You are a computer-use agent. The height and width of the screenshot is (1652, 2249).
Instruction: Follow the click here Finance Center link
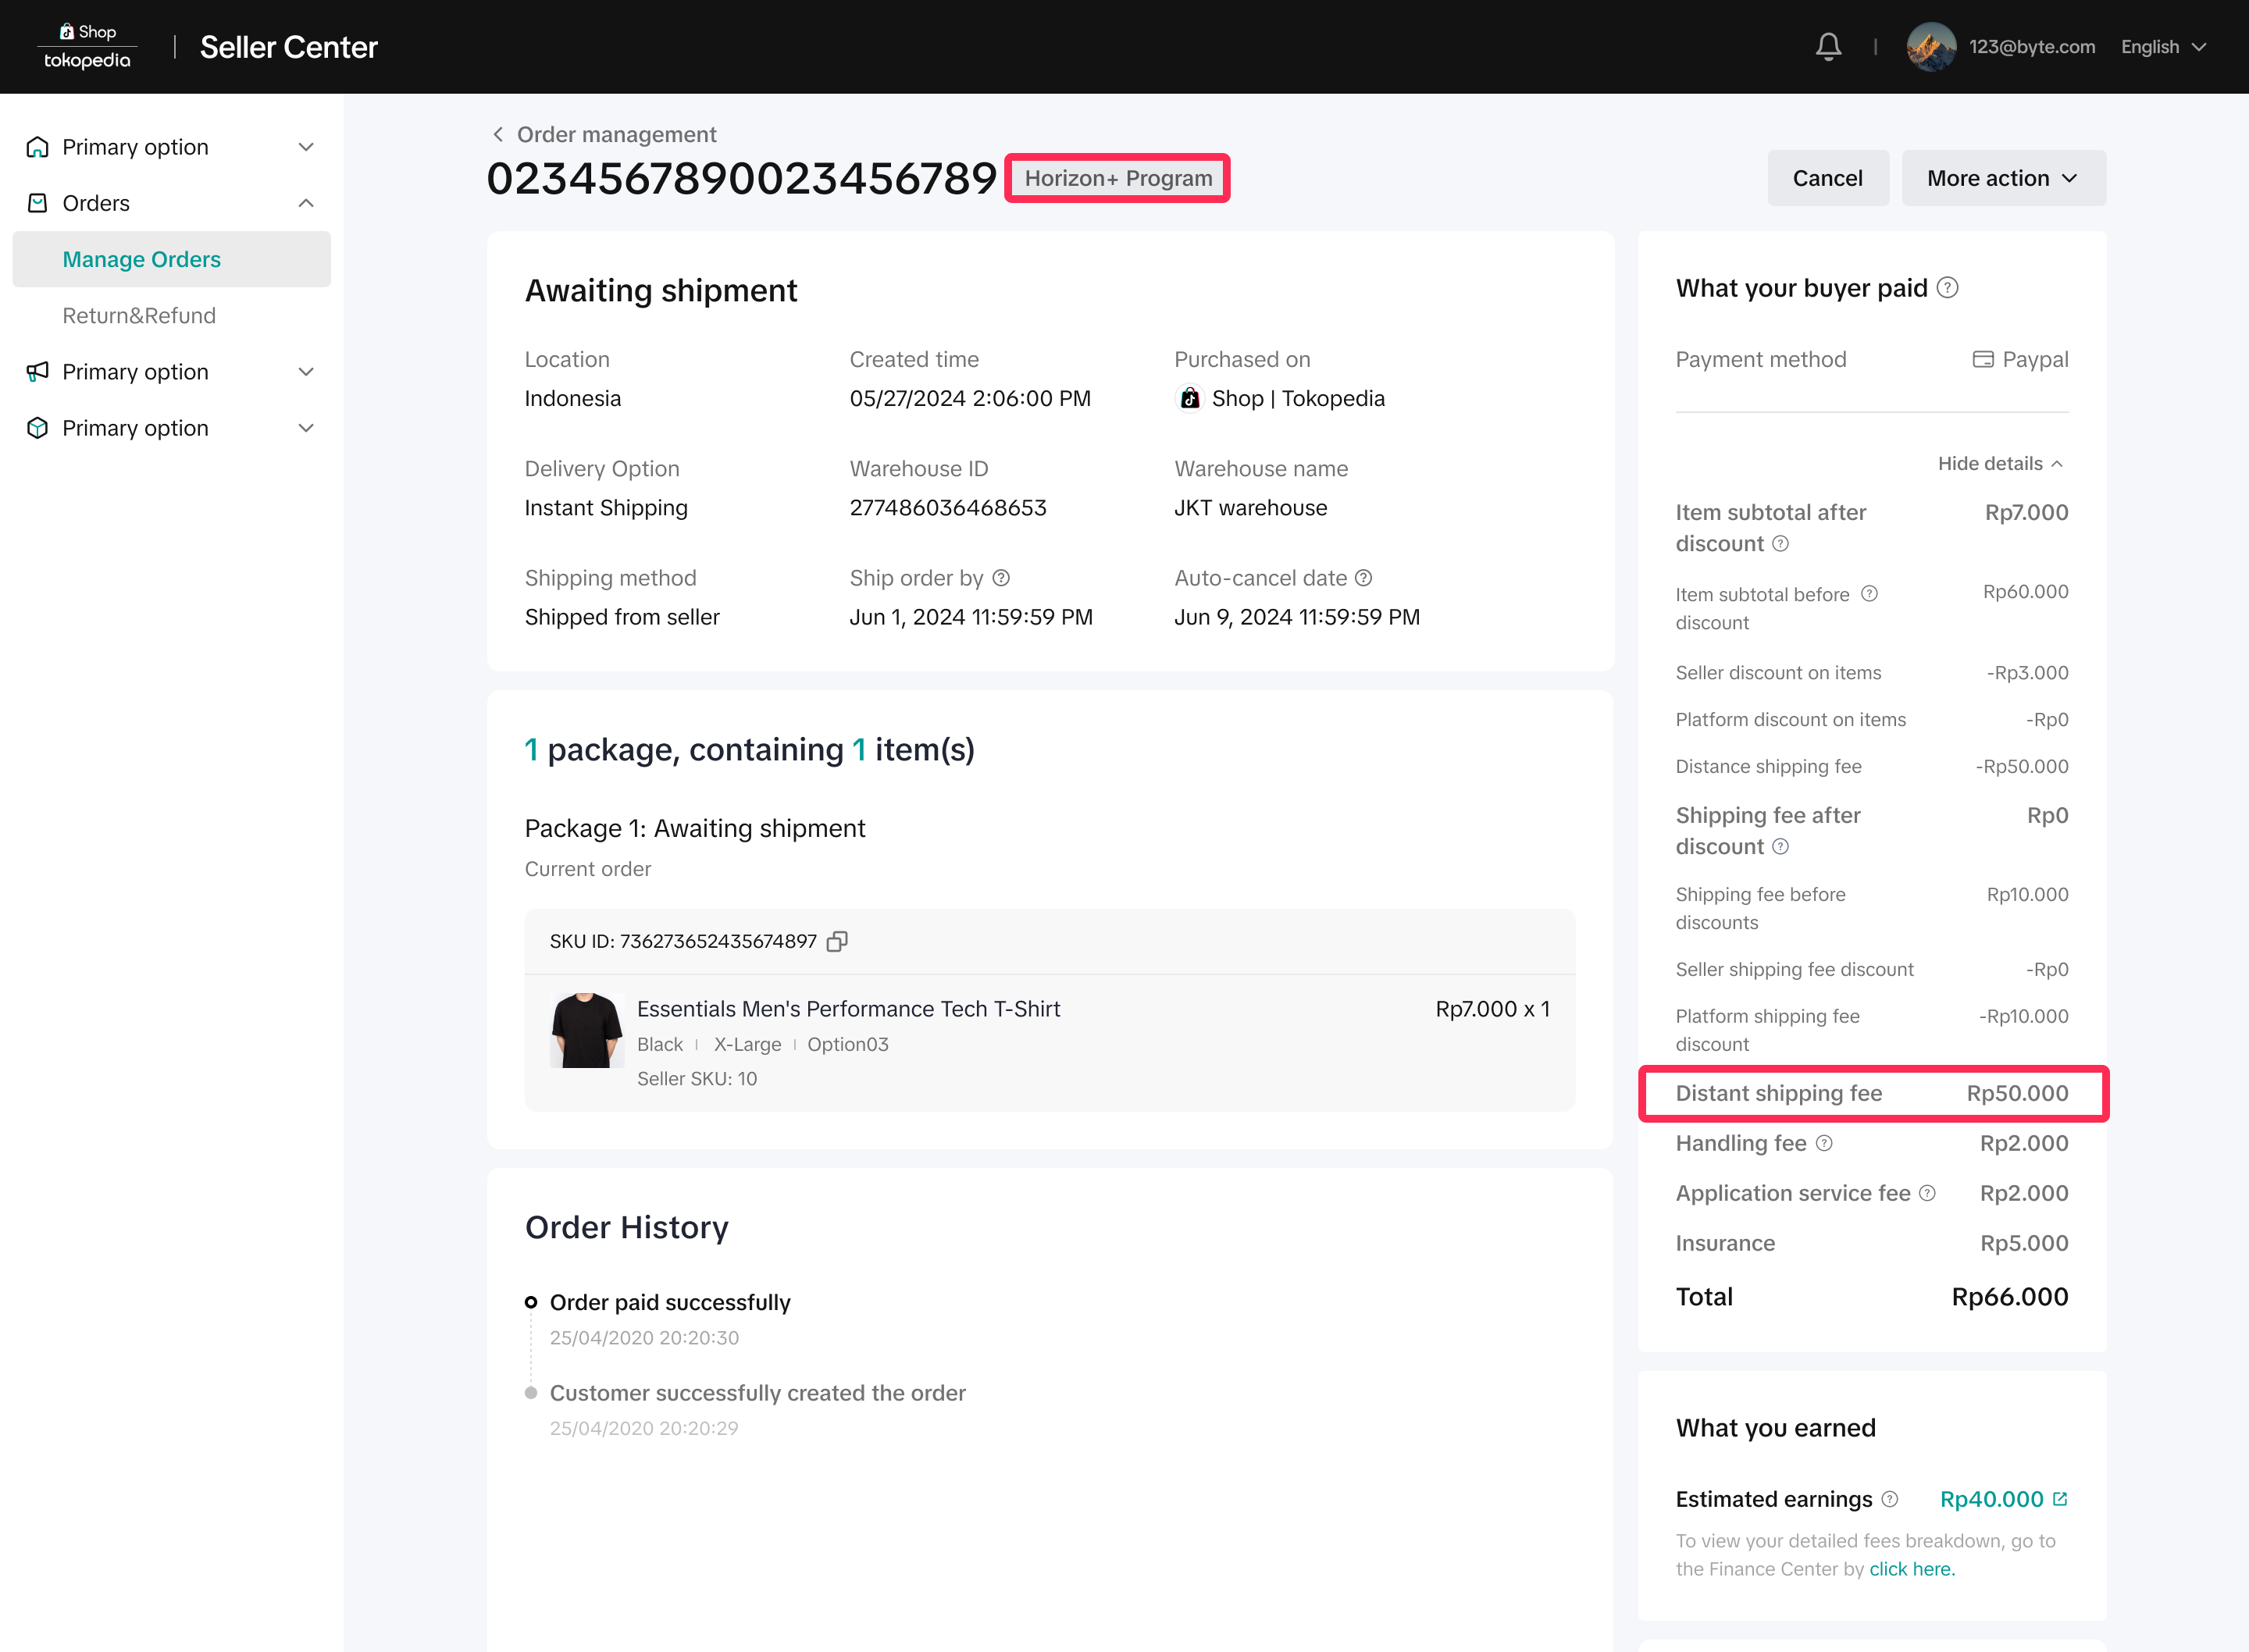click(1911, 1569)
